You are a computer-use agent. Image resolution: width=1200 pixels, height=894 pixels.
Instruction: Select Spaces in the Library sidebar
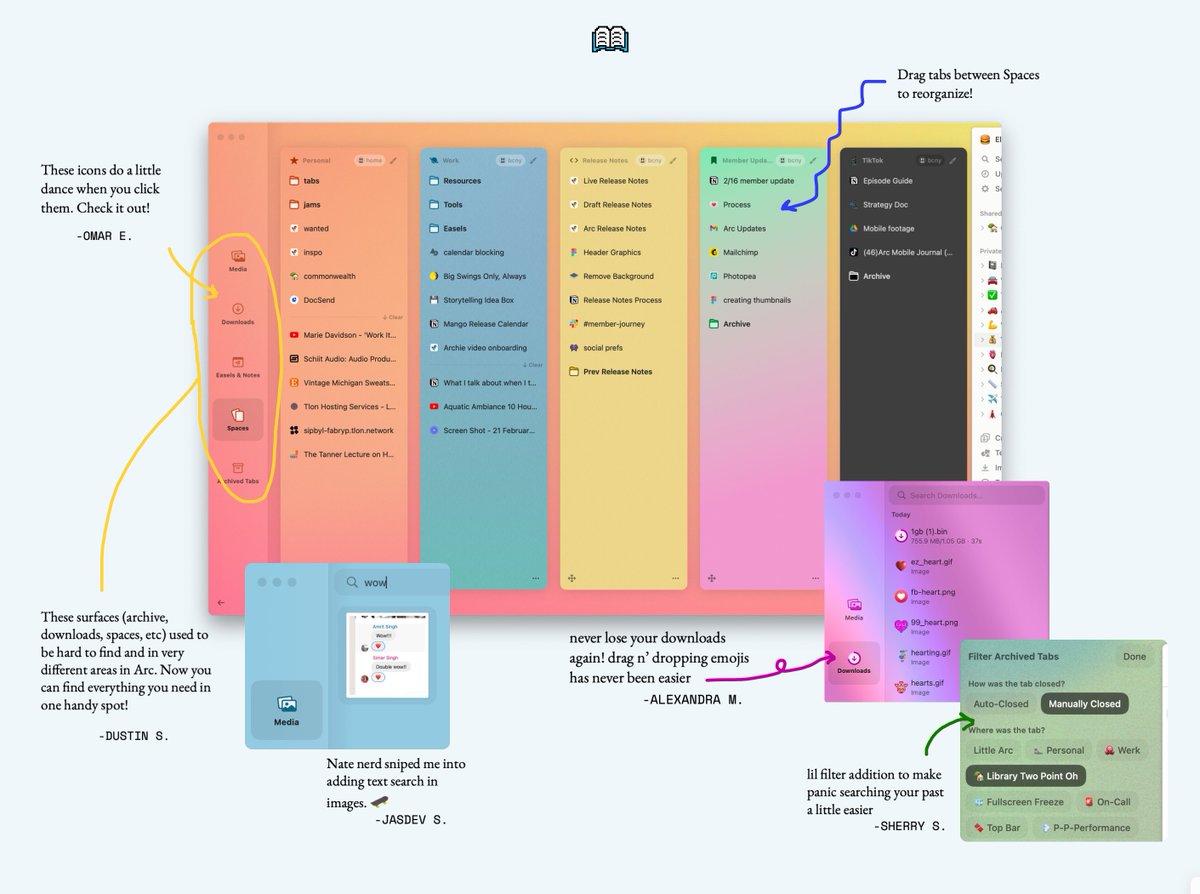click(x=238, y=420)
